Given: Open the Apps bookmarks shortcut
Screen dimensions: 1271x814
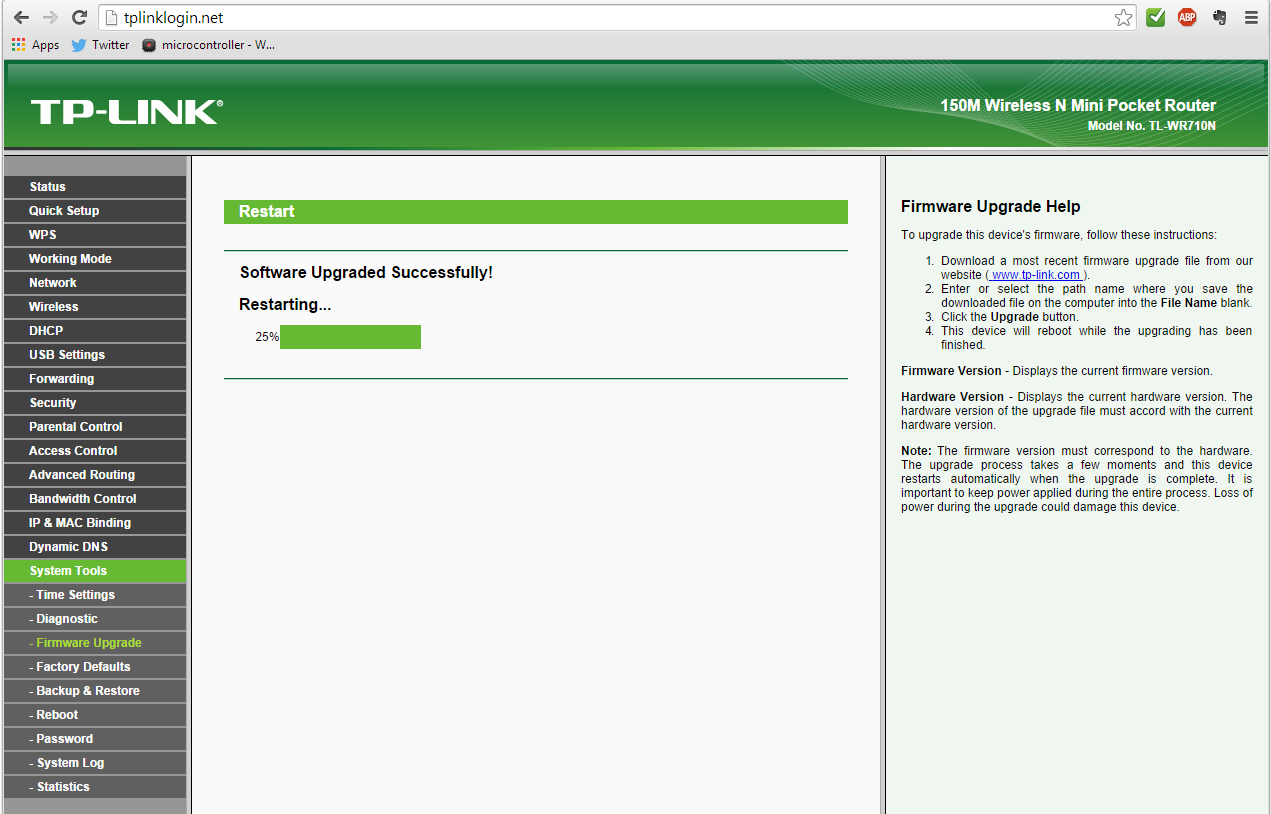Looking at the screenshot, I should click(x=35, y=45).
